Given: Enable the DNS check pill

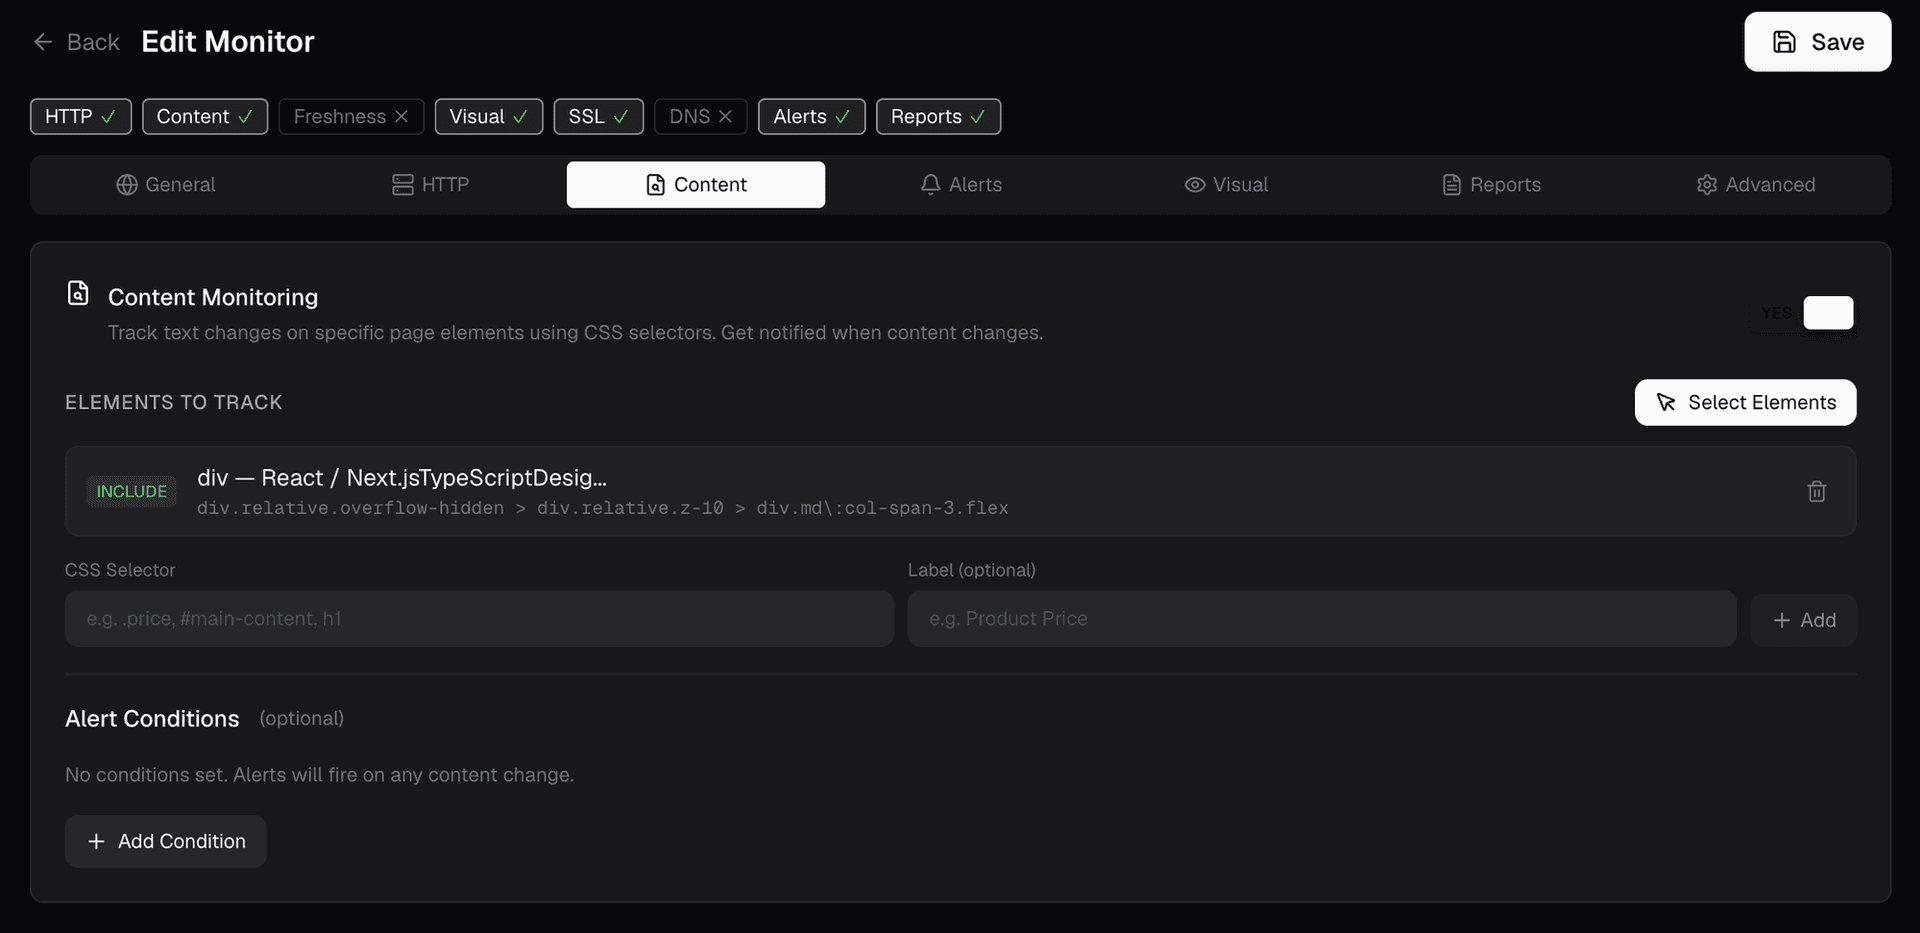Looking at the screenshot, I should point(700,116).
